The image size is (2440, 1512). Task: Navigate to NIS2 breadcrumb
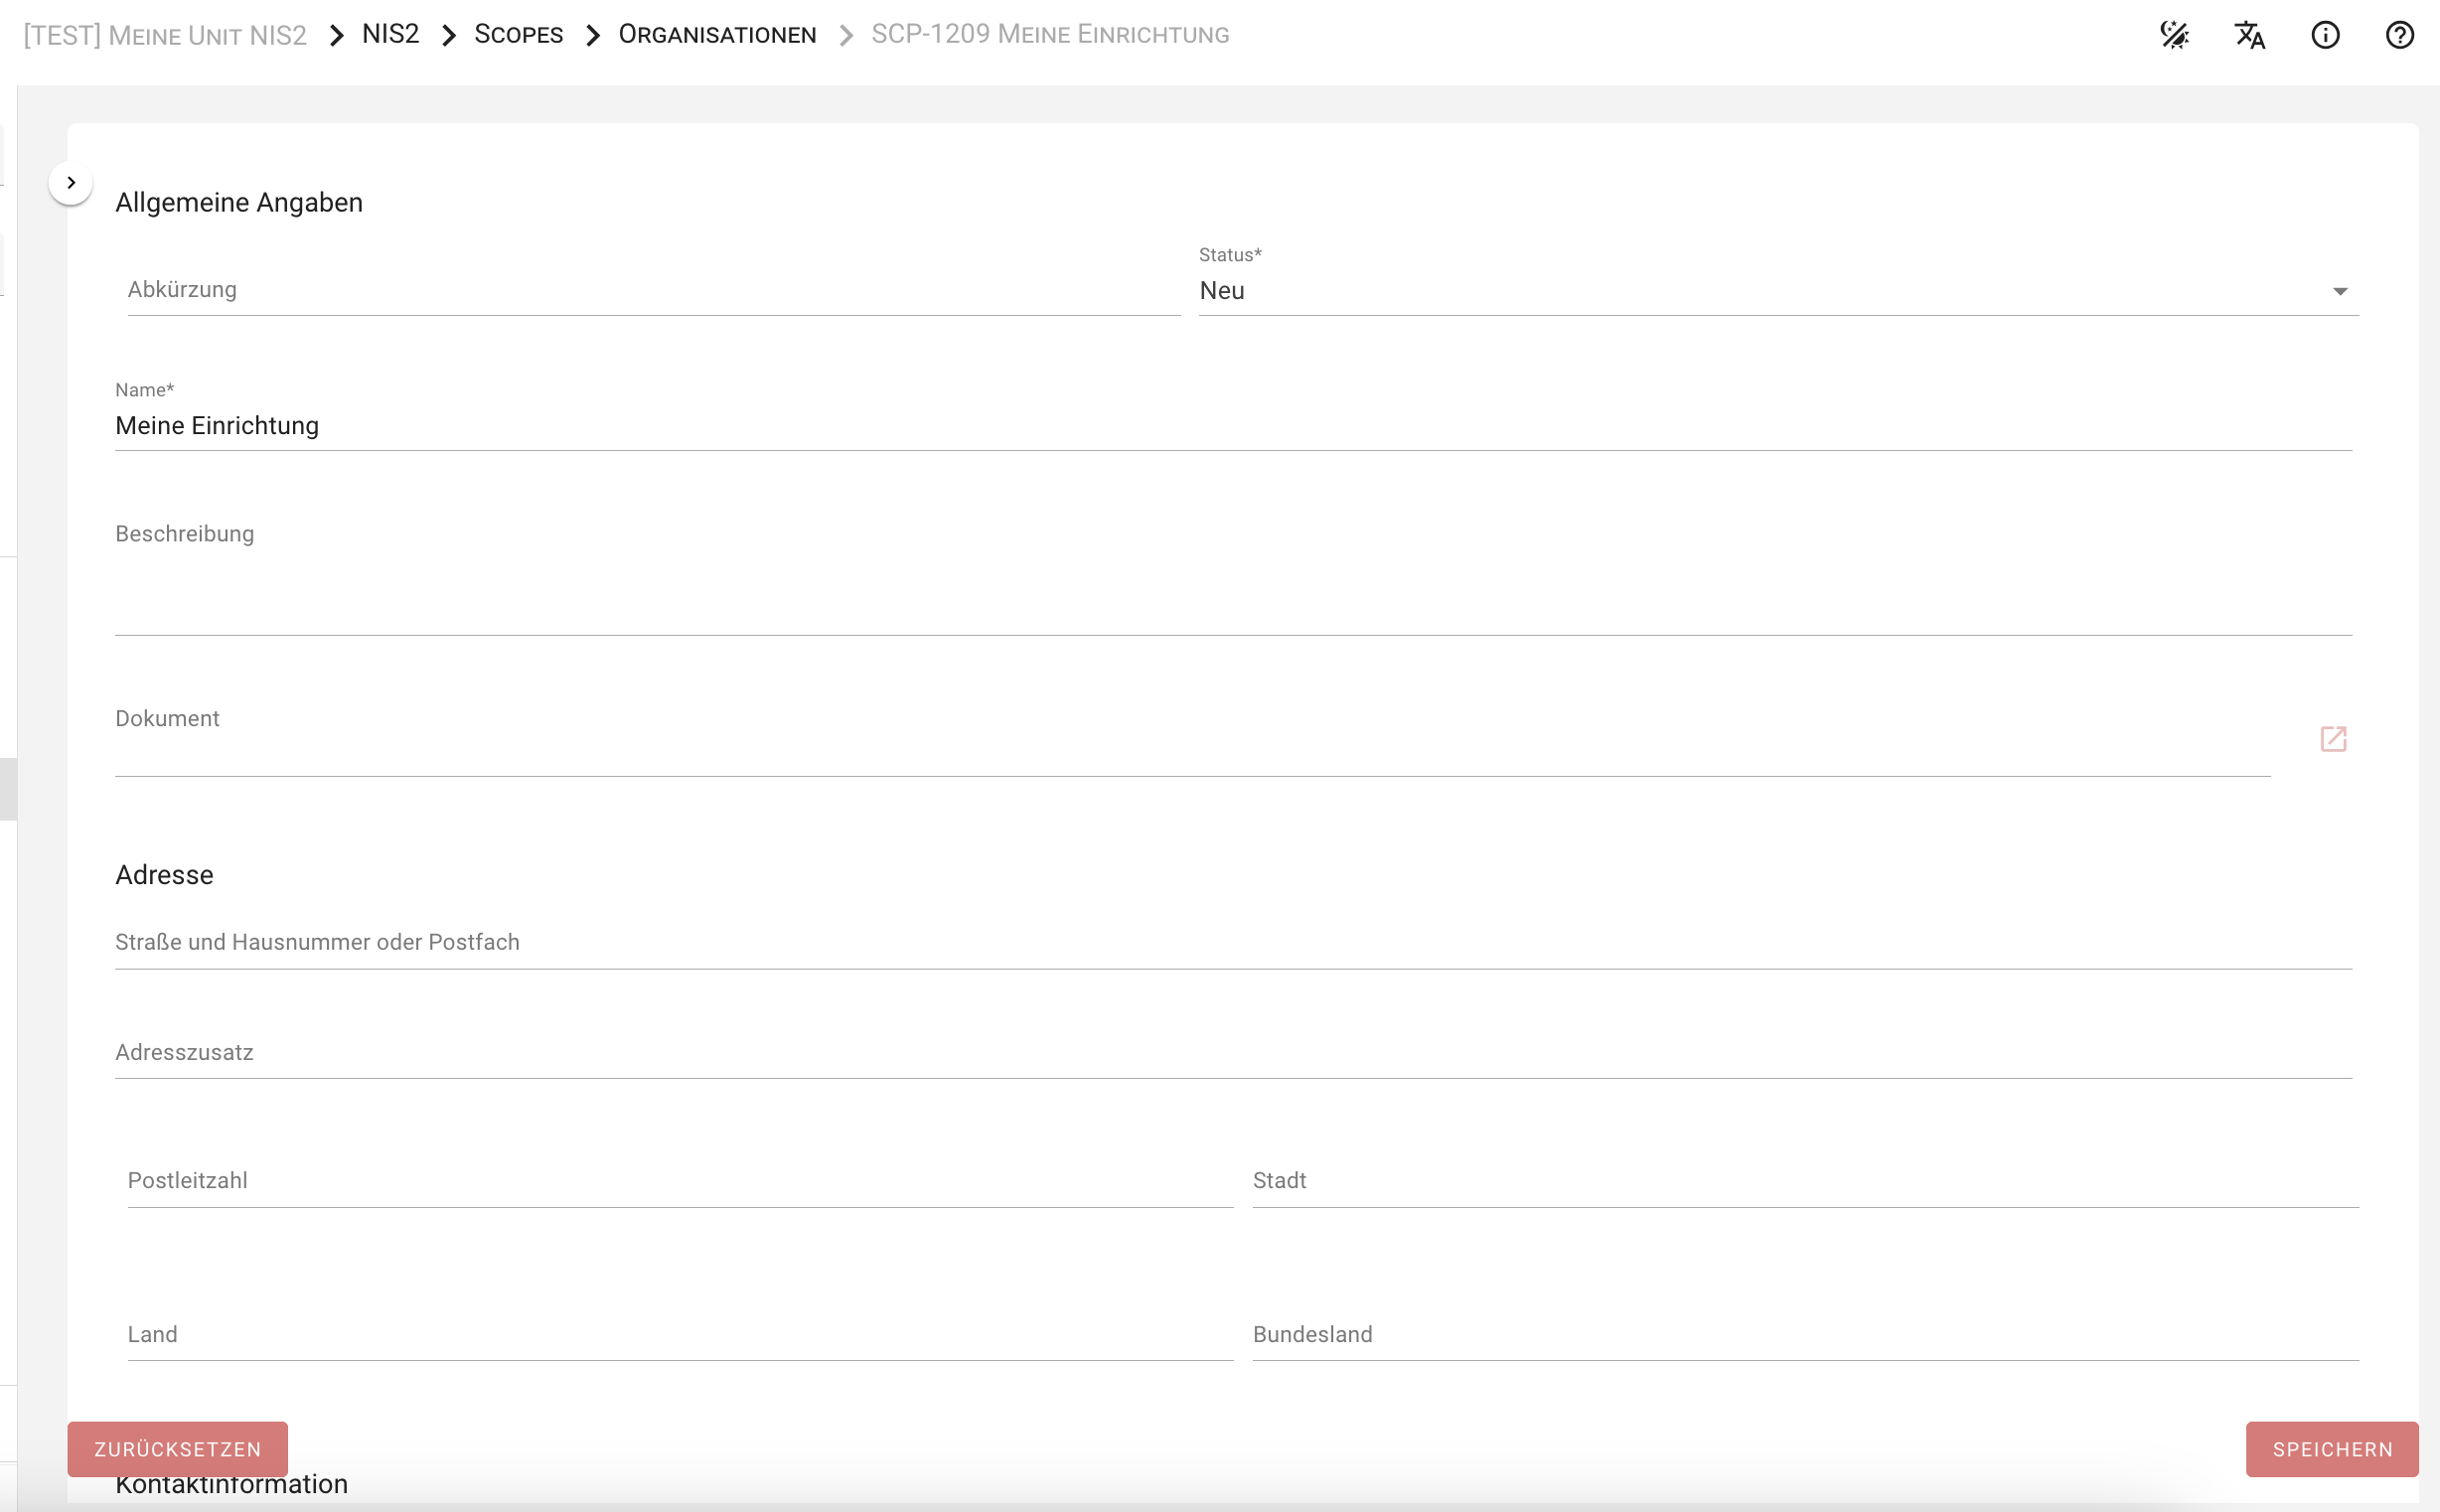click(x=390, y=35)
